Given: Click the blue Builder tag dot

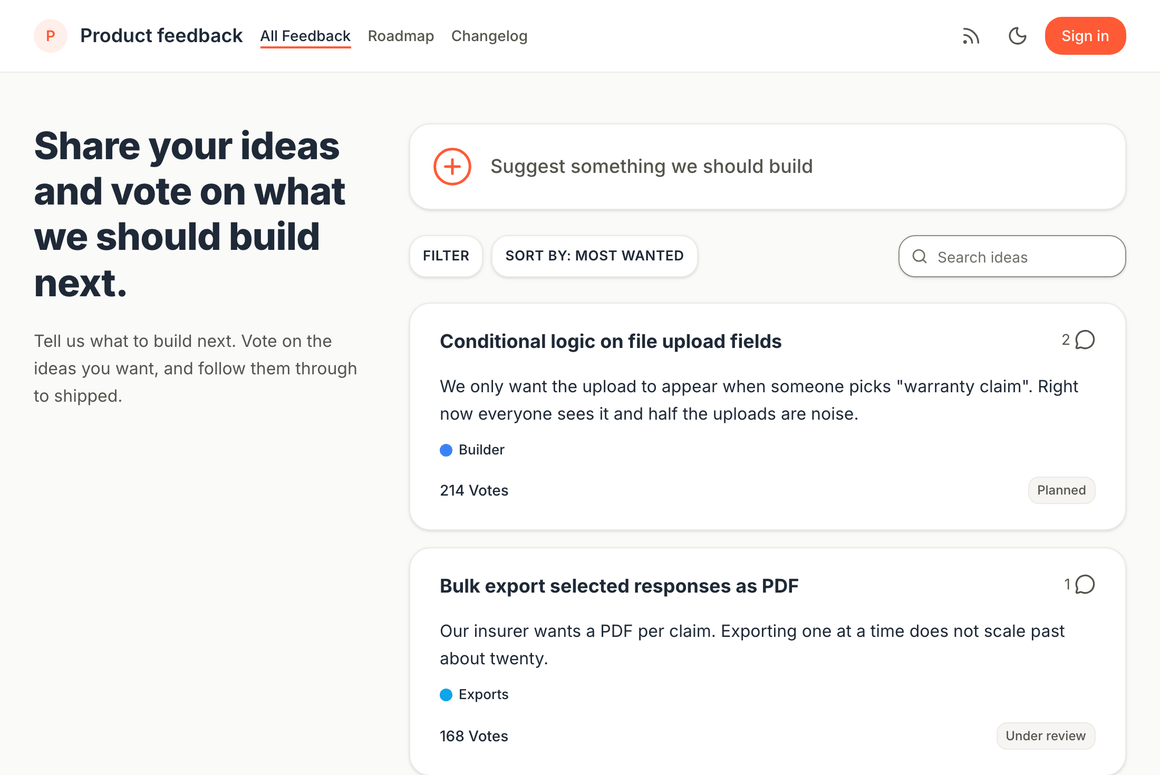Looking at the screenshot, I should tap(446, 450).
